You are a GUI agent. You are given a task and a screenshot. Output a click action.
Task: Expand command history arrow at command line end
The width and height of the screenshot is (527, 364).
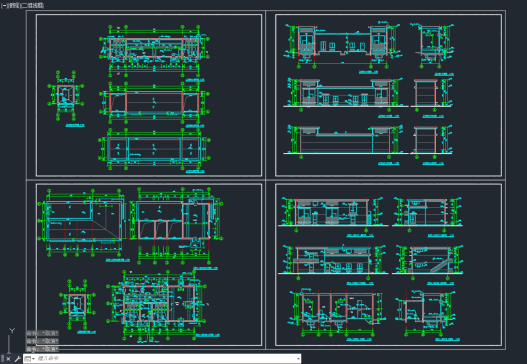coord(298,359)
